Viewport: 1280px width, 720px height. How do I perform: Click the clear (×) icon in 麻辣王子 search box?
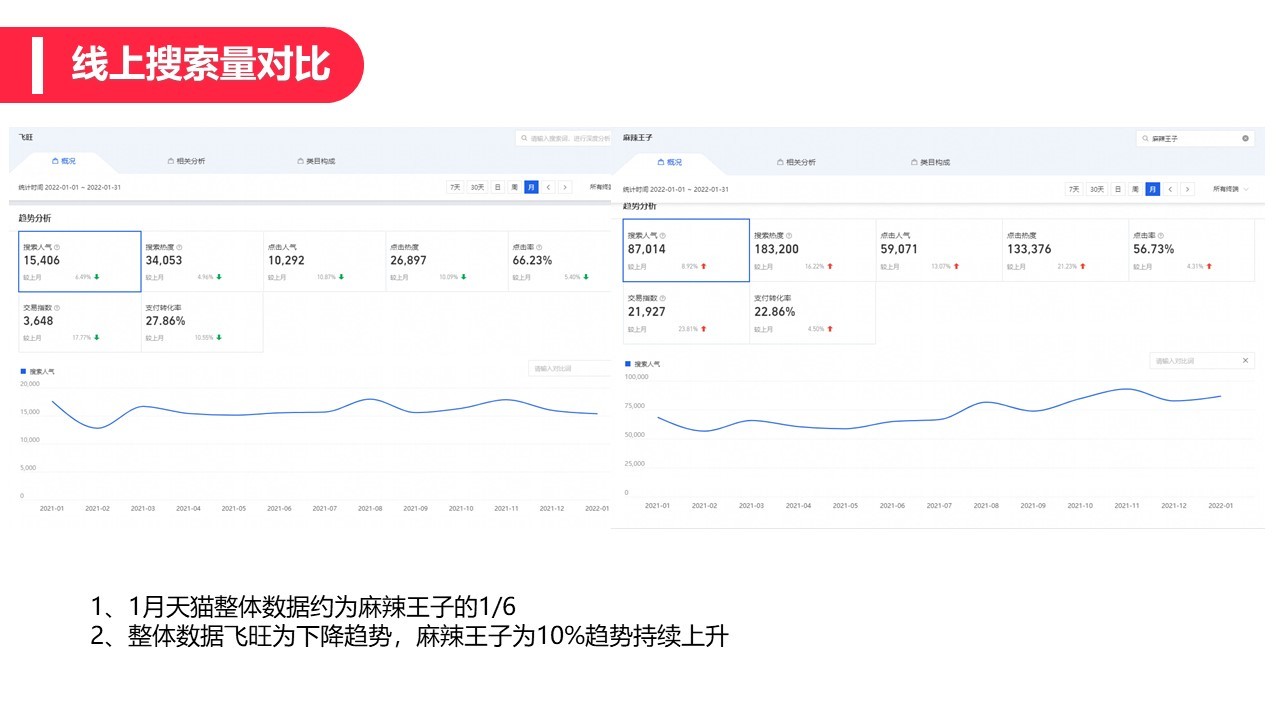pyautogui.click(x=1244, y=138)
